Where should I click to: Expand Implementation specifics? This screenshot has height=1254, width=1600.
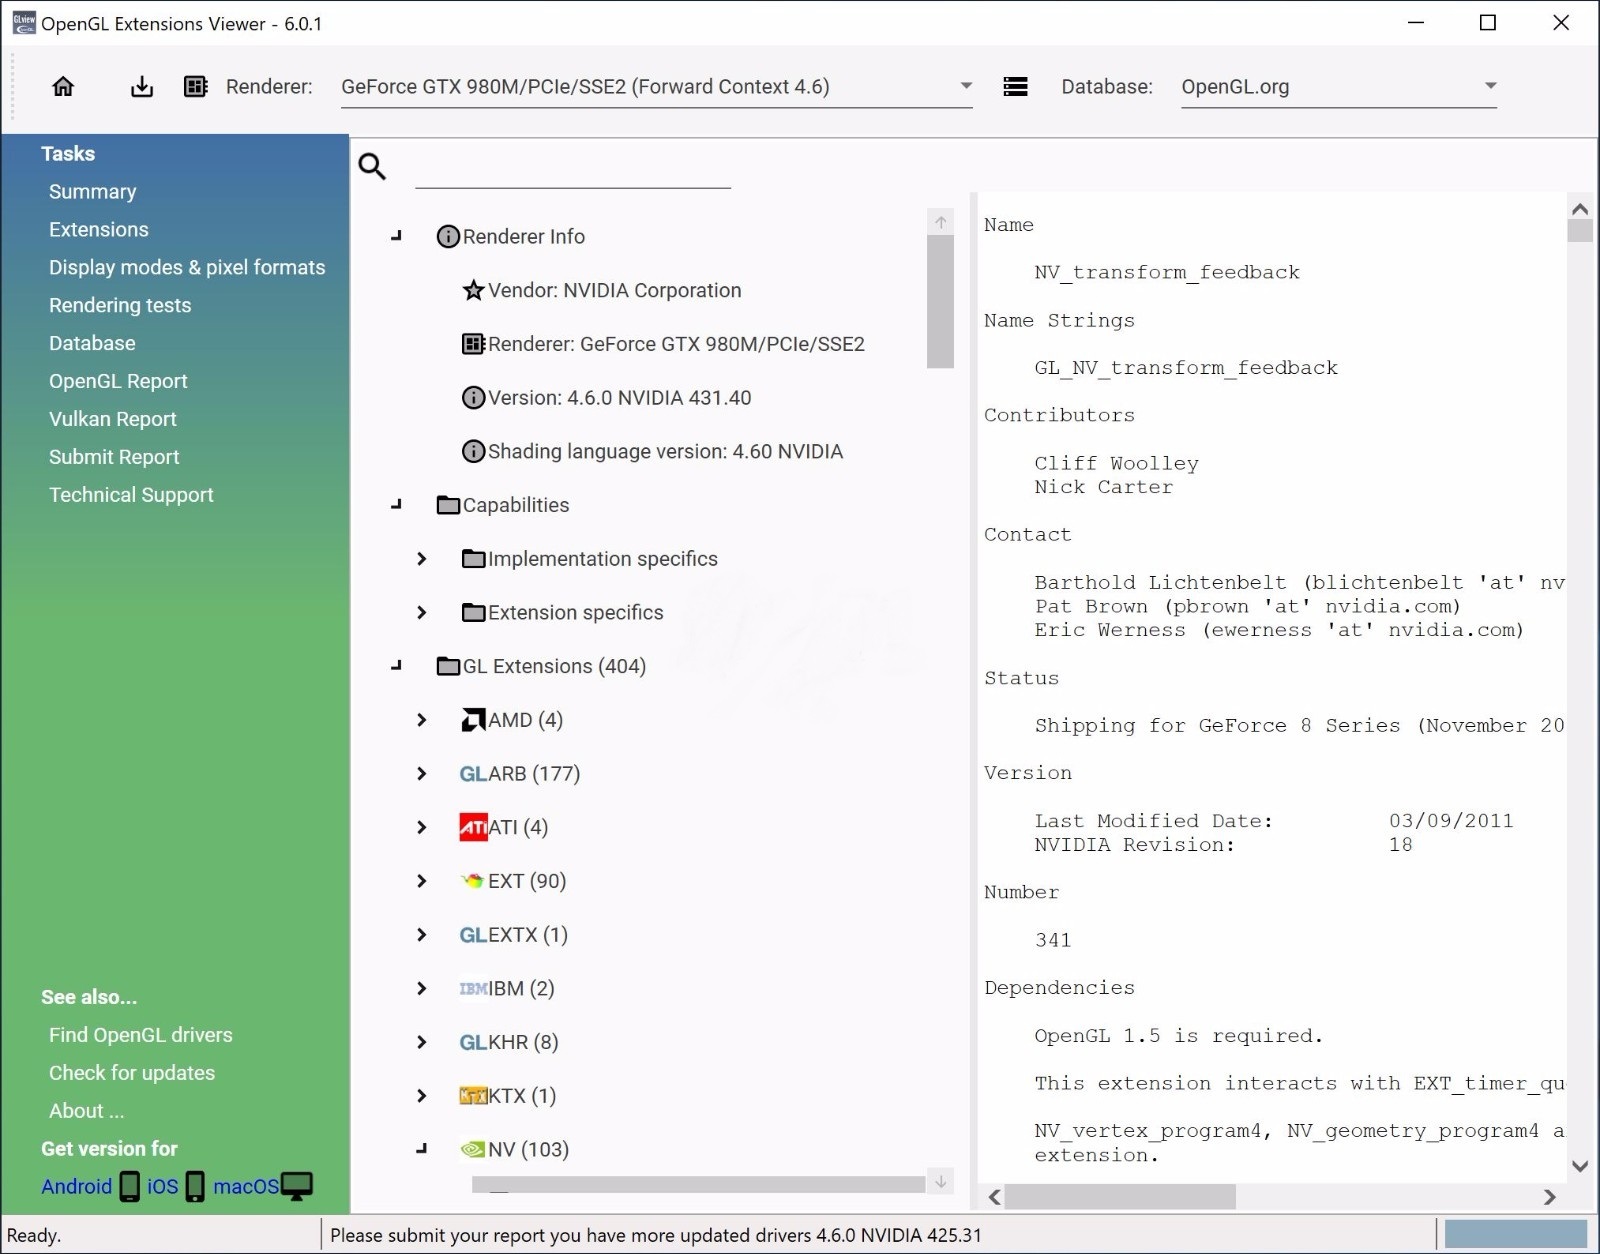point(422,559)
